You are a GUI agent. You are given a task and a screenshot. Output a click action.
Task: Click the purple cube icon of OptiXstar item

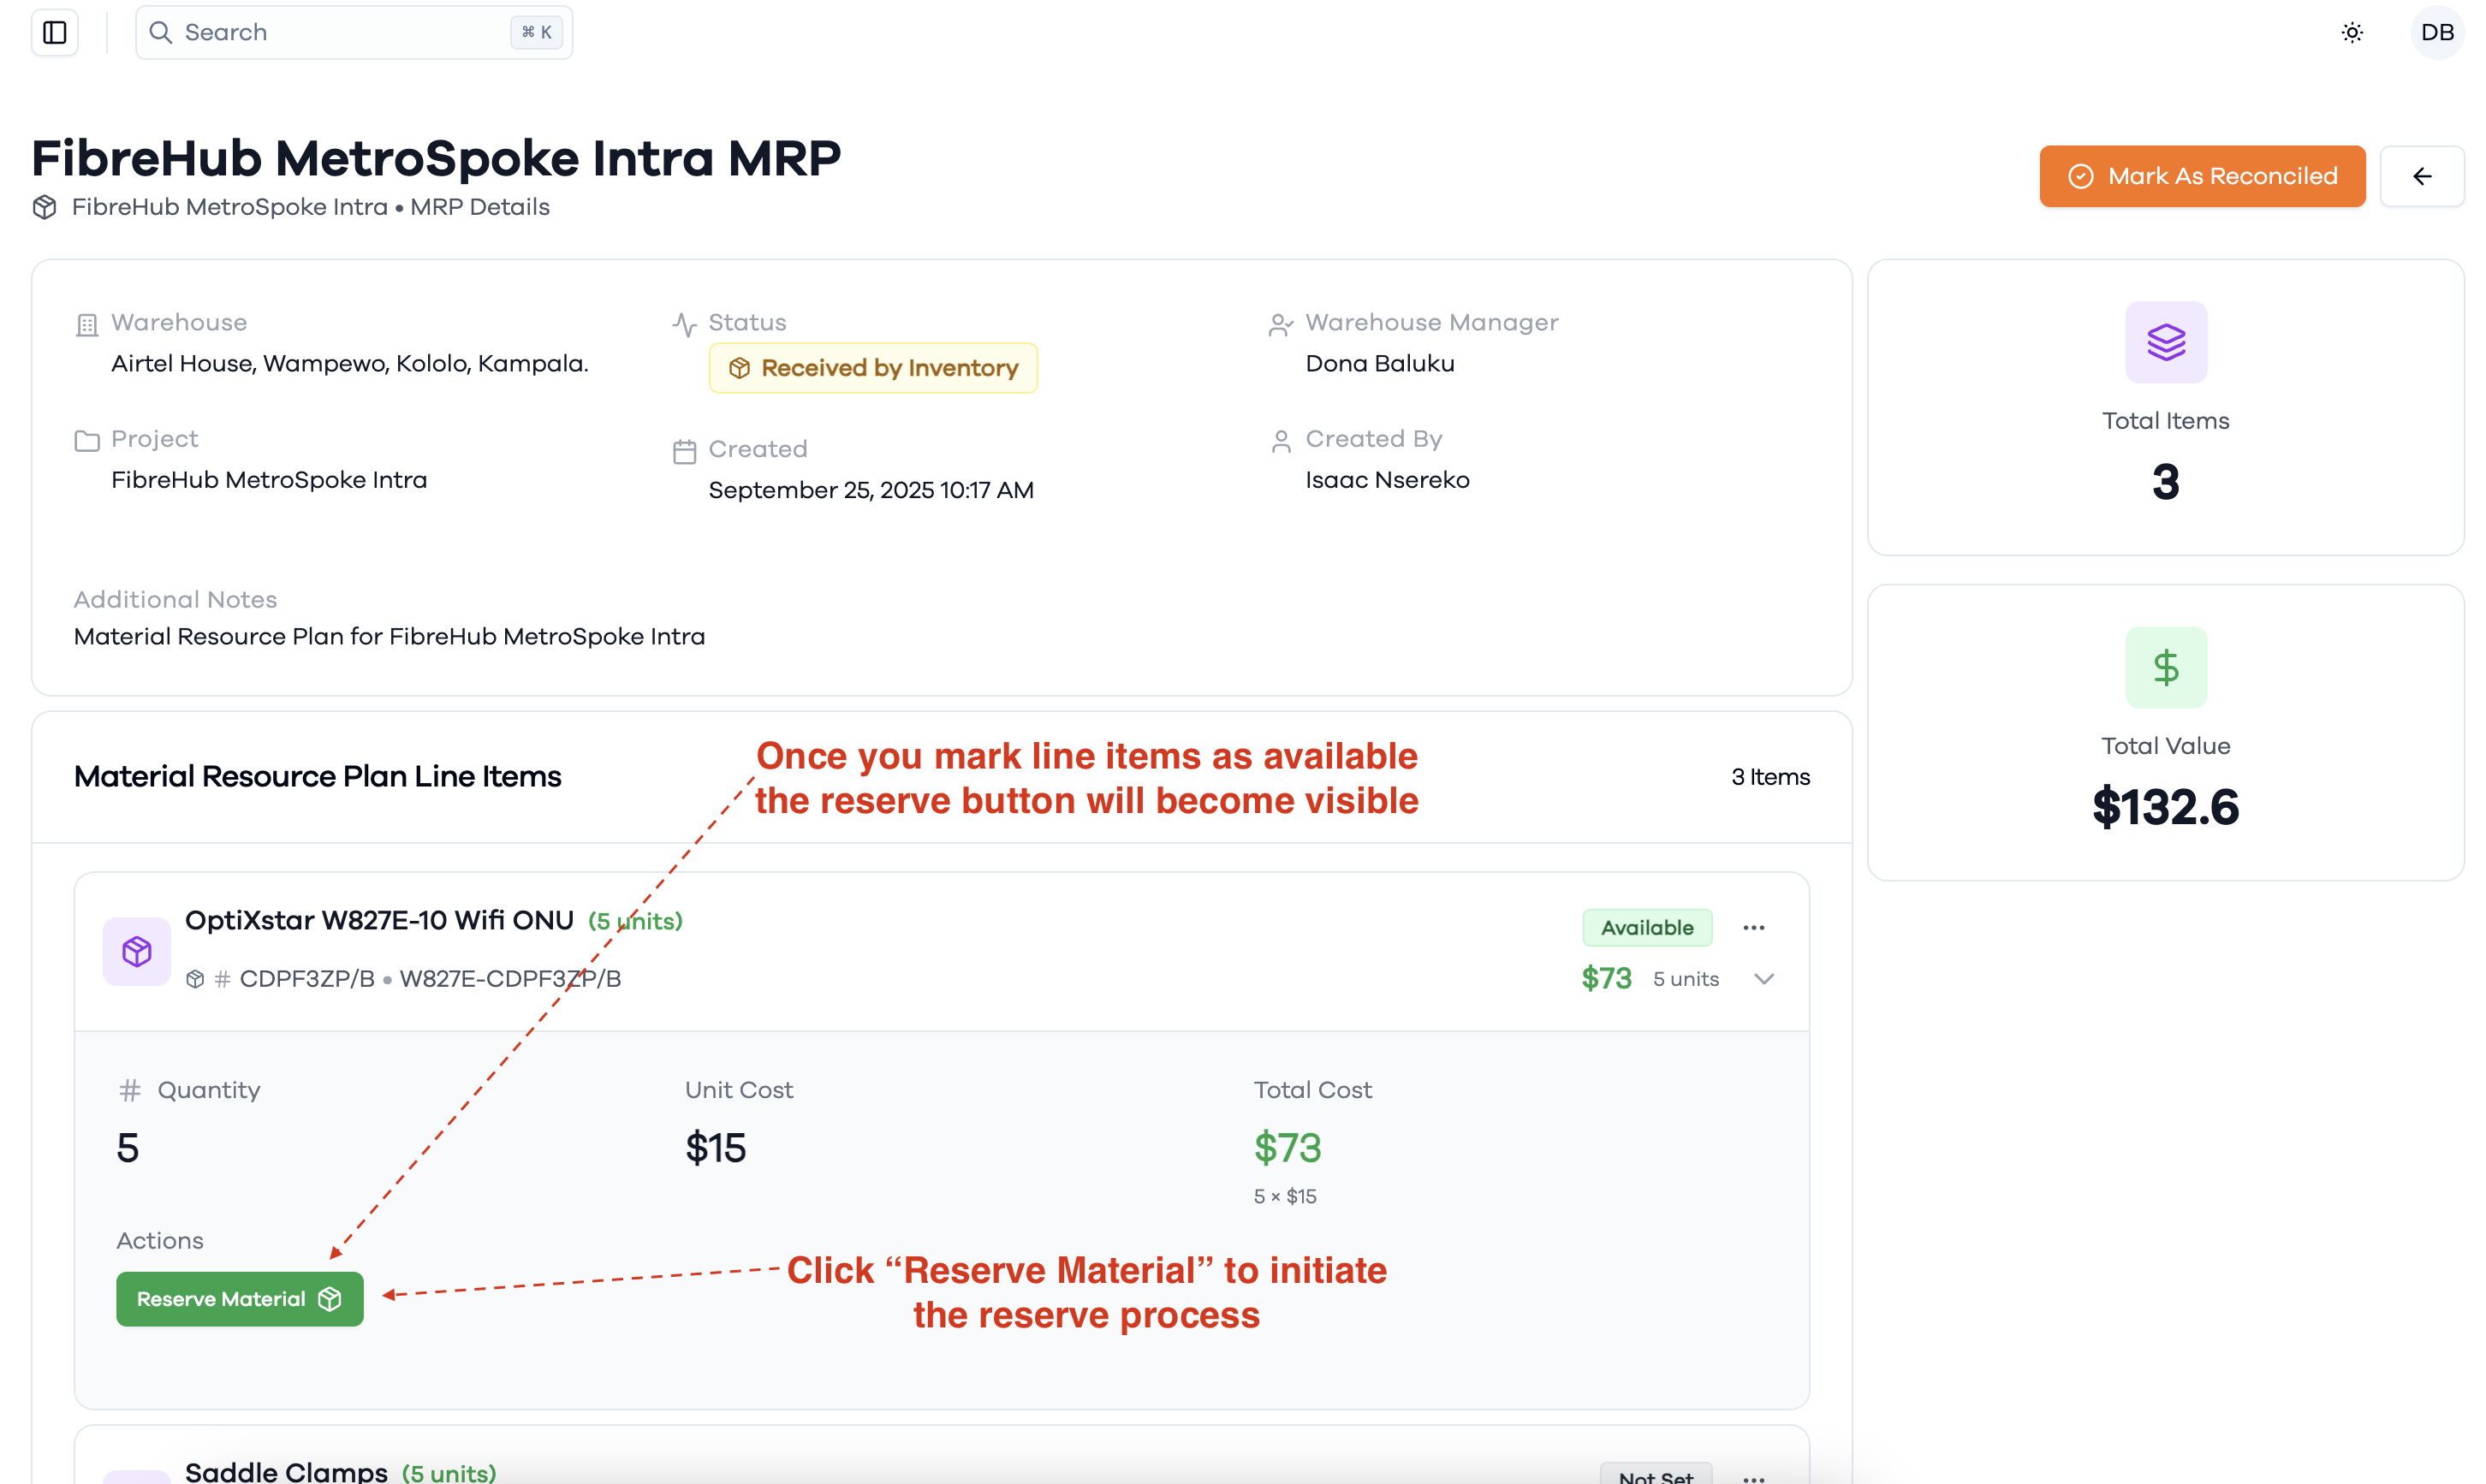pyautogui.click(x=137, y=951)
